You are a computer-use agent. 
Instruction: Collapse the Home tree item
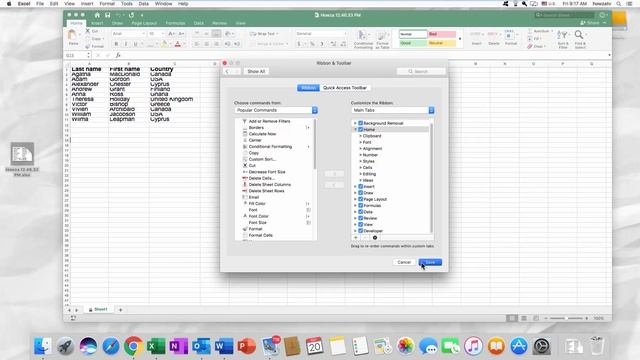click(355, 129)
